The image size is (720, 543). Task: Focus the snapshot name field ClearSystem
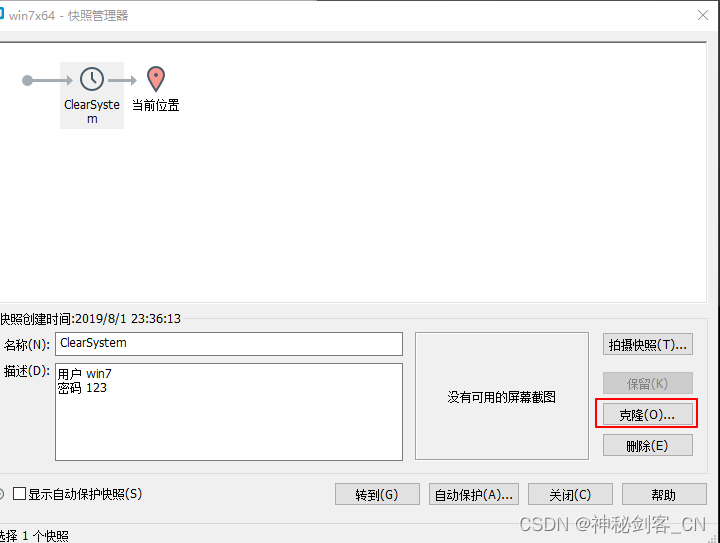point(229,344)
